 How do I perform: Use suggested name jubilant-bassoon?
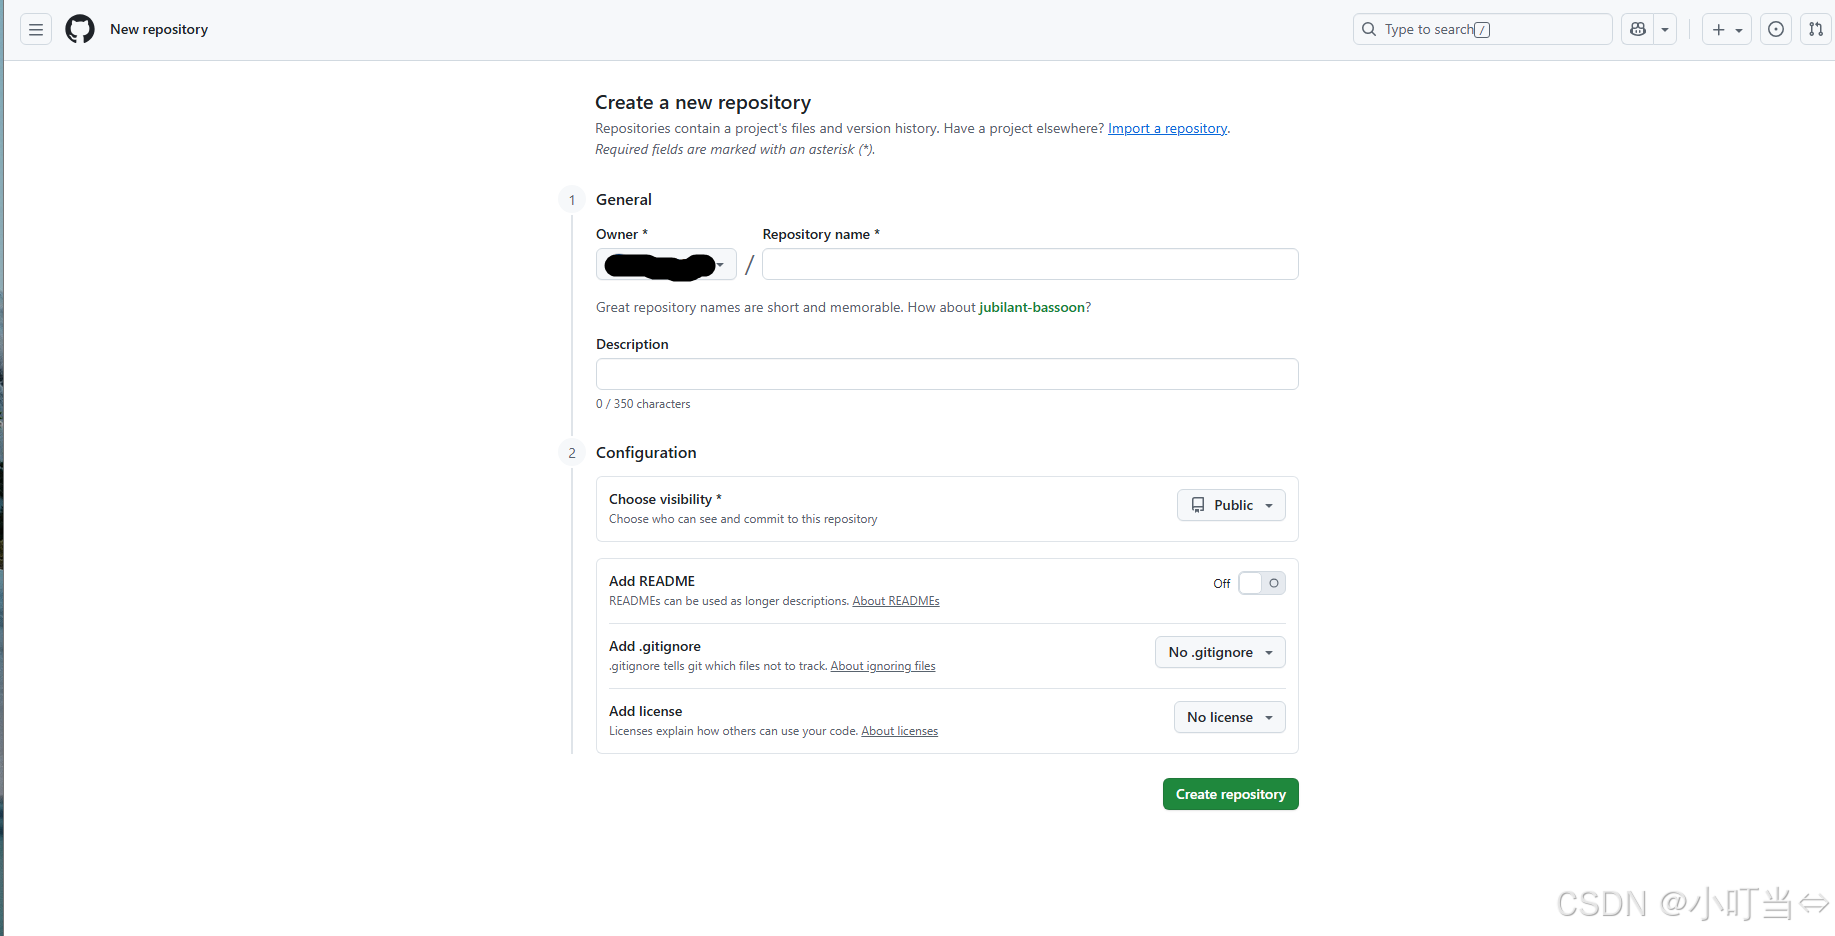tap(1032, 307)
